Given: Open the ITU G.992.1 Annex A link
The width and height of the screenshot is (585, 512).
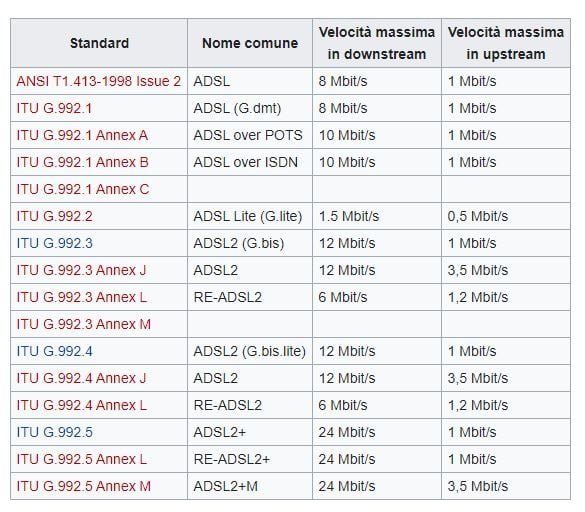Looking at the screenshot, I should point(82,135).
